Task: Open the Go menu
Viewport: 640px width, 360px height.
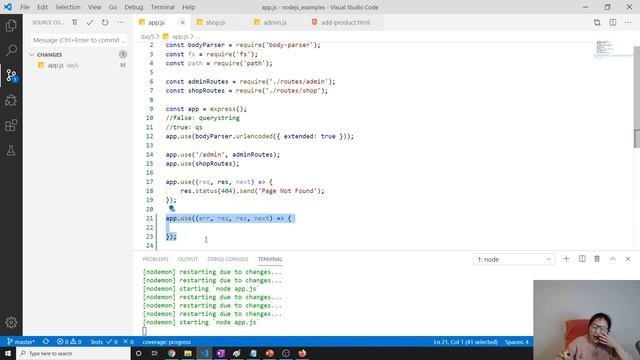Action: tap(113, 7)
